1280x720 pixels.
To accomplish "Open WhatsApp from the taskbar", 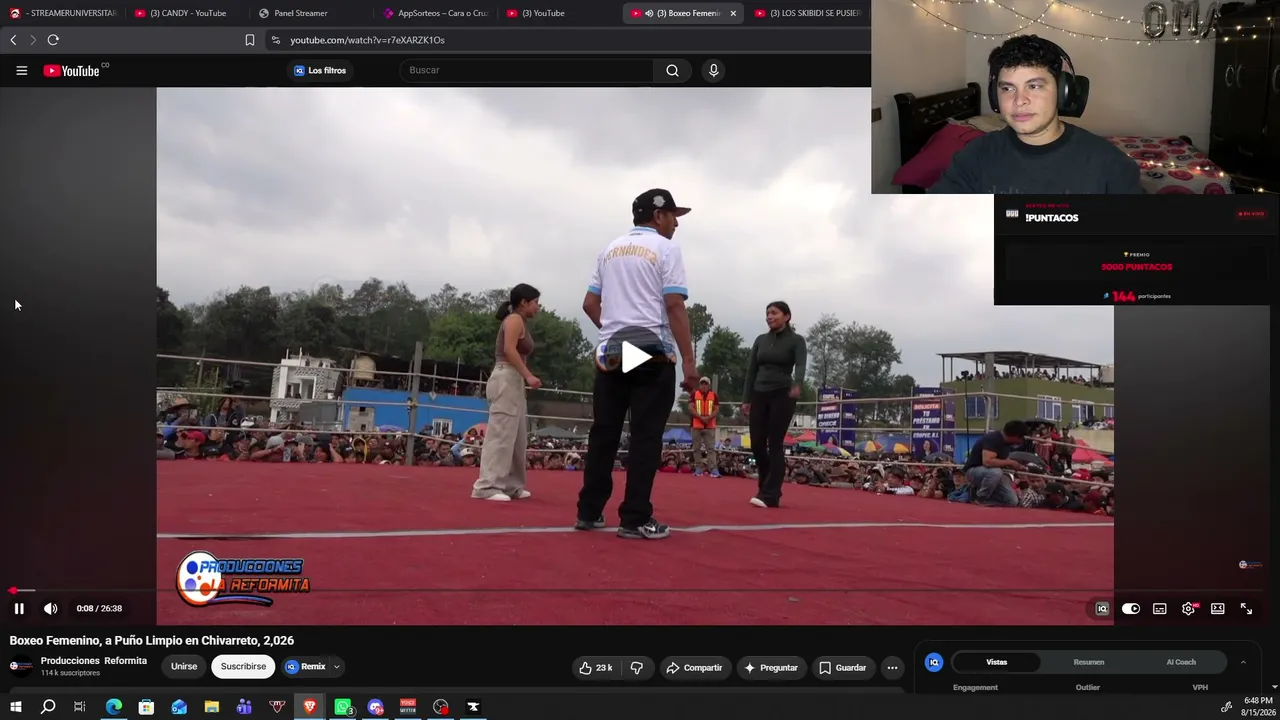I will click(343, 707).
